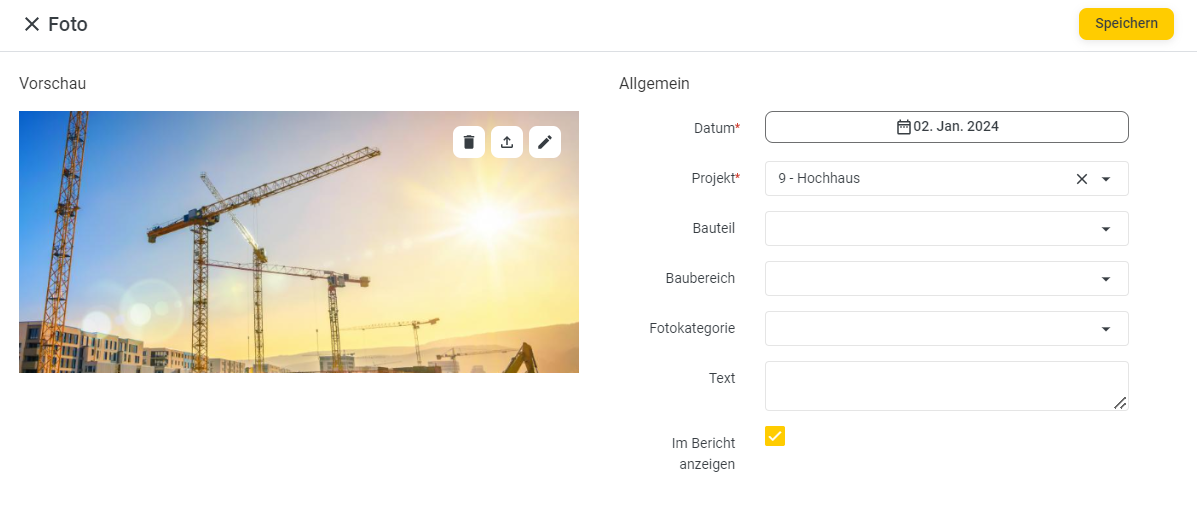
Task: Delete the photo with the trash icon
Action: point(469,142)
